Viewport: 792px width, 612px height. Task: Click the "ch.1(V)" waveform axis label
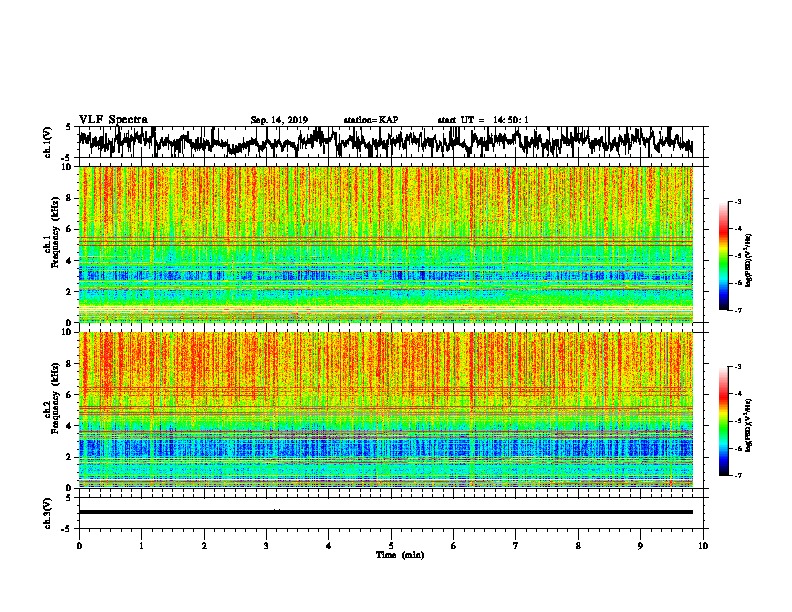[x=48, y=142]
